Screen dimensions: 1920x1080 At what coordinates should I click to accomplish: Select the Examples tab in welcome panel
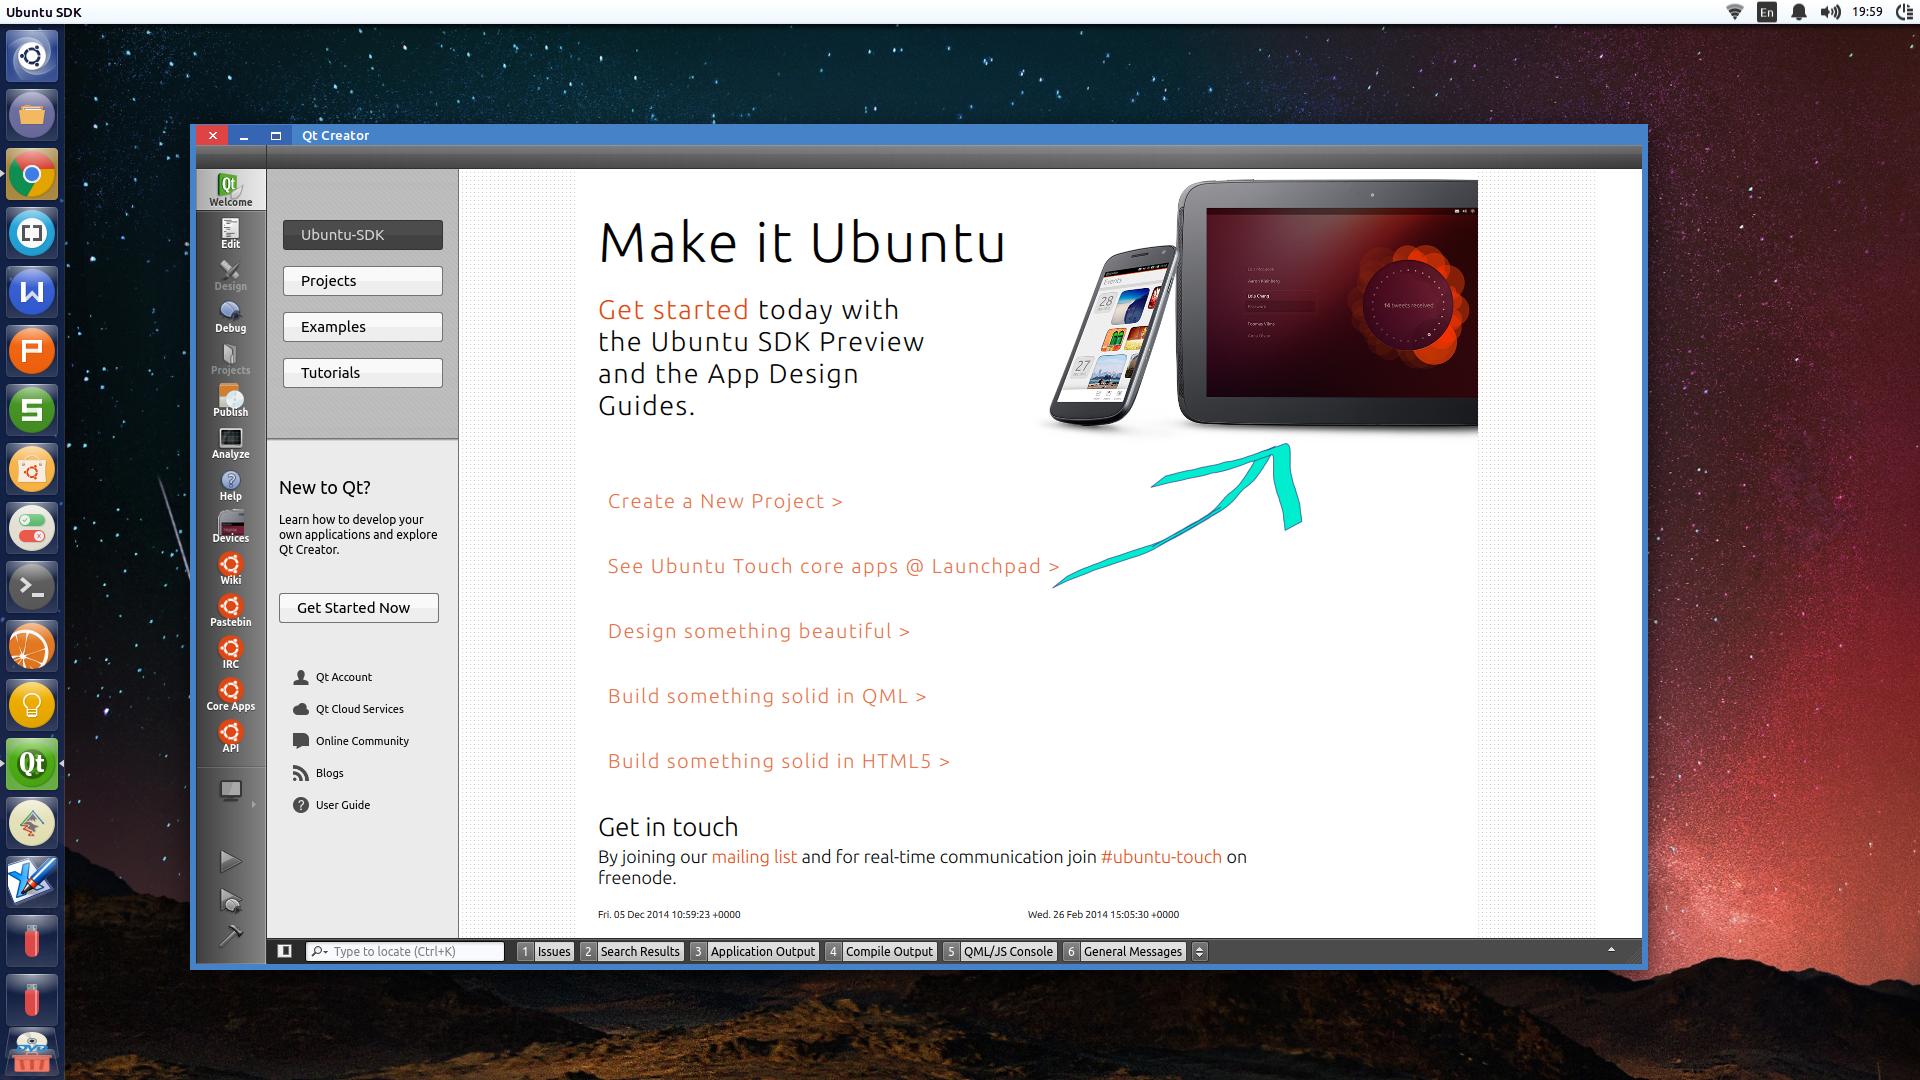coord(362,327)
